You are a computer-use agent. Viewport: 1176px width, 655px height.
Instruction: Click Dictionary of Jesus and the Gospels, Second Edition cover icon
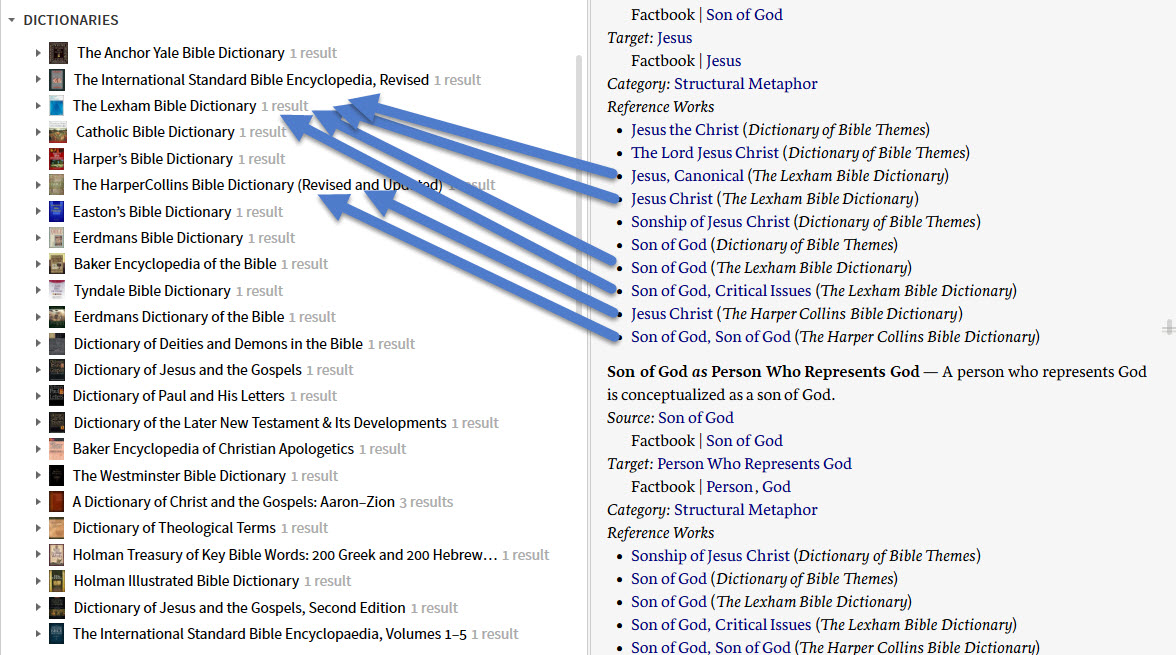point(57,608)
